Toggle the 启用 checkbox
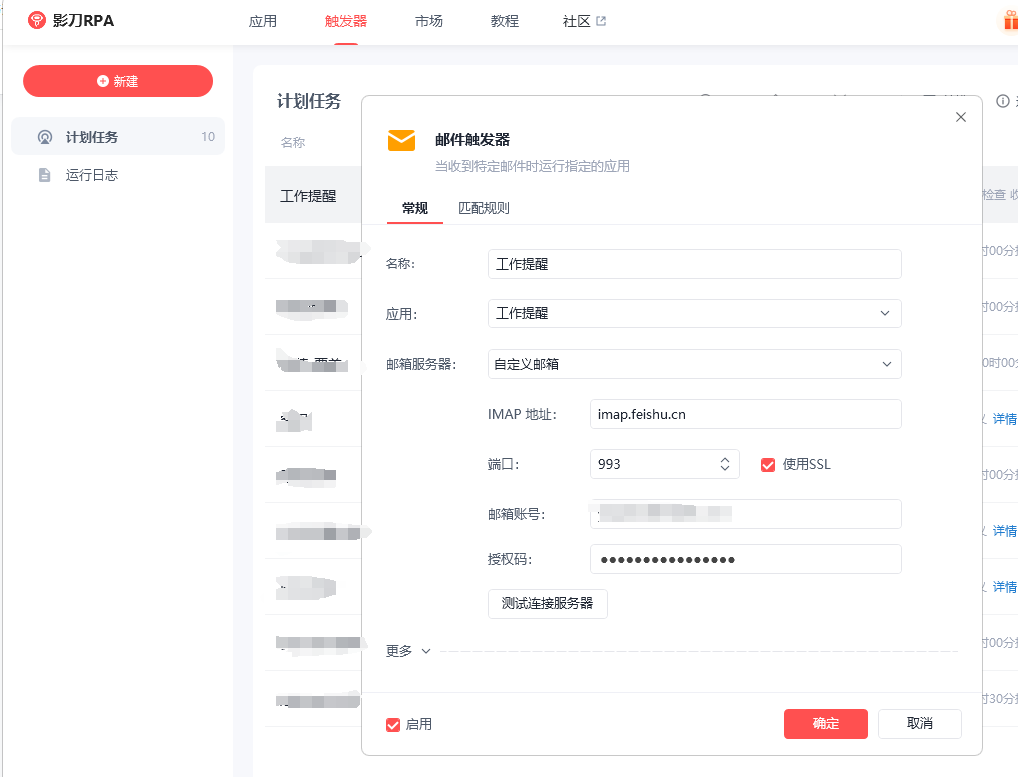The width and height of the screenshot is (1018, 777). point(393,724)
